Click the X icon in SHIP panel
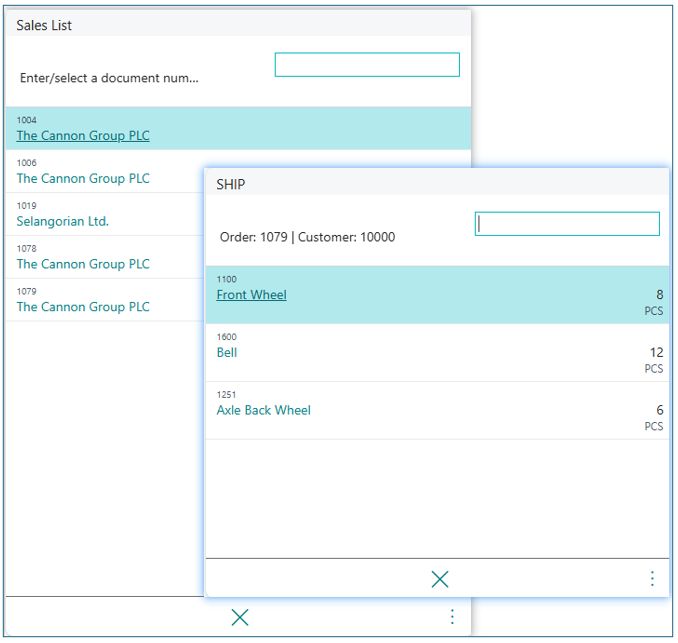 click(x=439, y=579)
